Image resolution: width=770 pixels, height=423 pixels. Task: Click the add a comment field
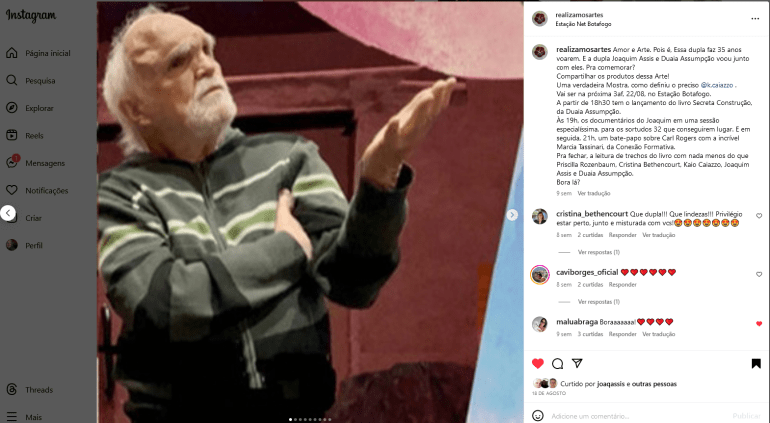[x=638, y=416]
